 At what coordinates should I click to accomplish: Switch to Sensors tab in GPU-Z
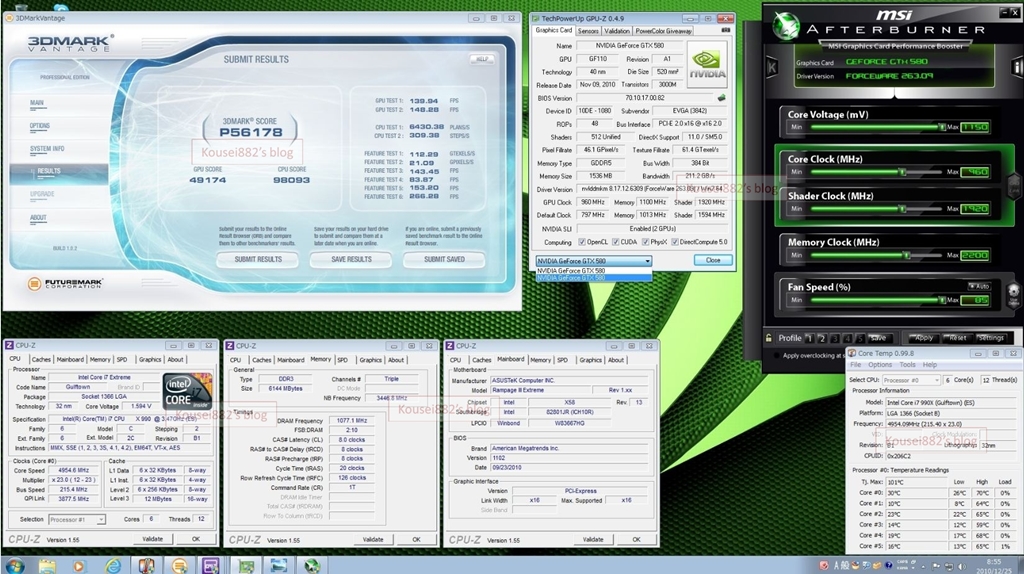point(588,31)
